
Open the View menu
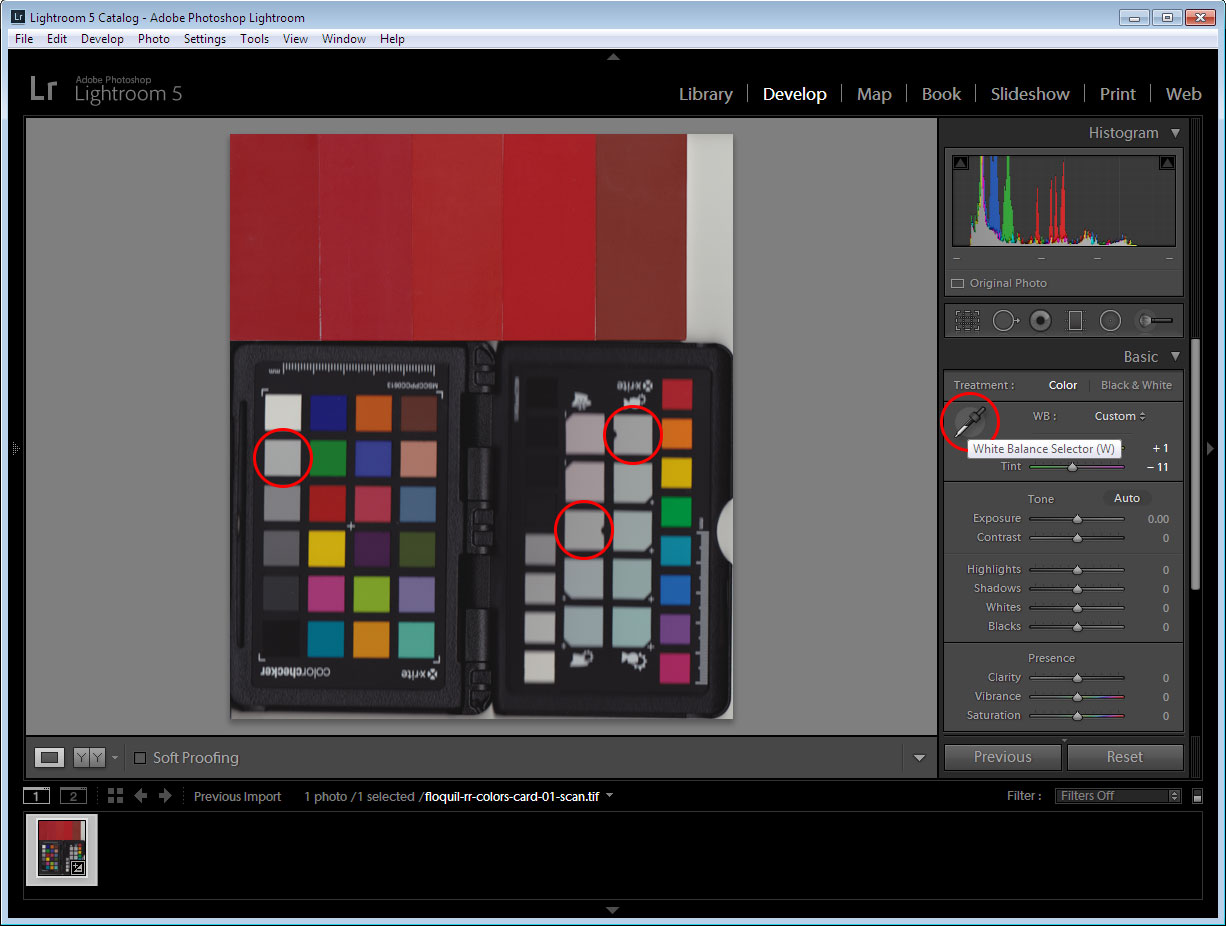[295, 39]
